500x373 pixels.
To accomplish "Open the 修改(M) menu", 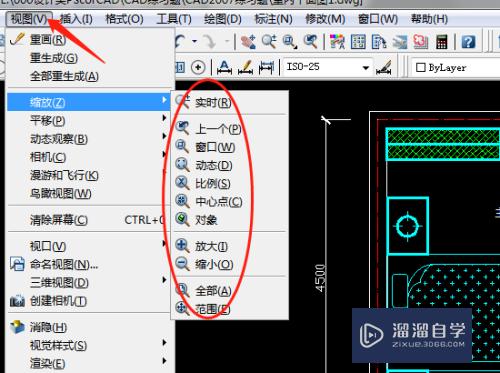I will (325, 19).
